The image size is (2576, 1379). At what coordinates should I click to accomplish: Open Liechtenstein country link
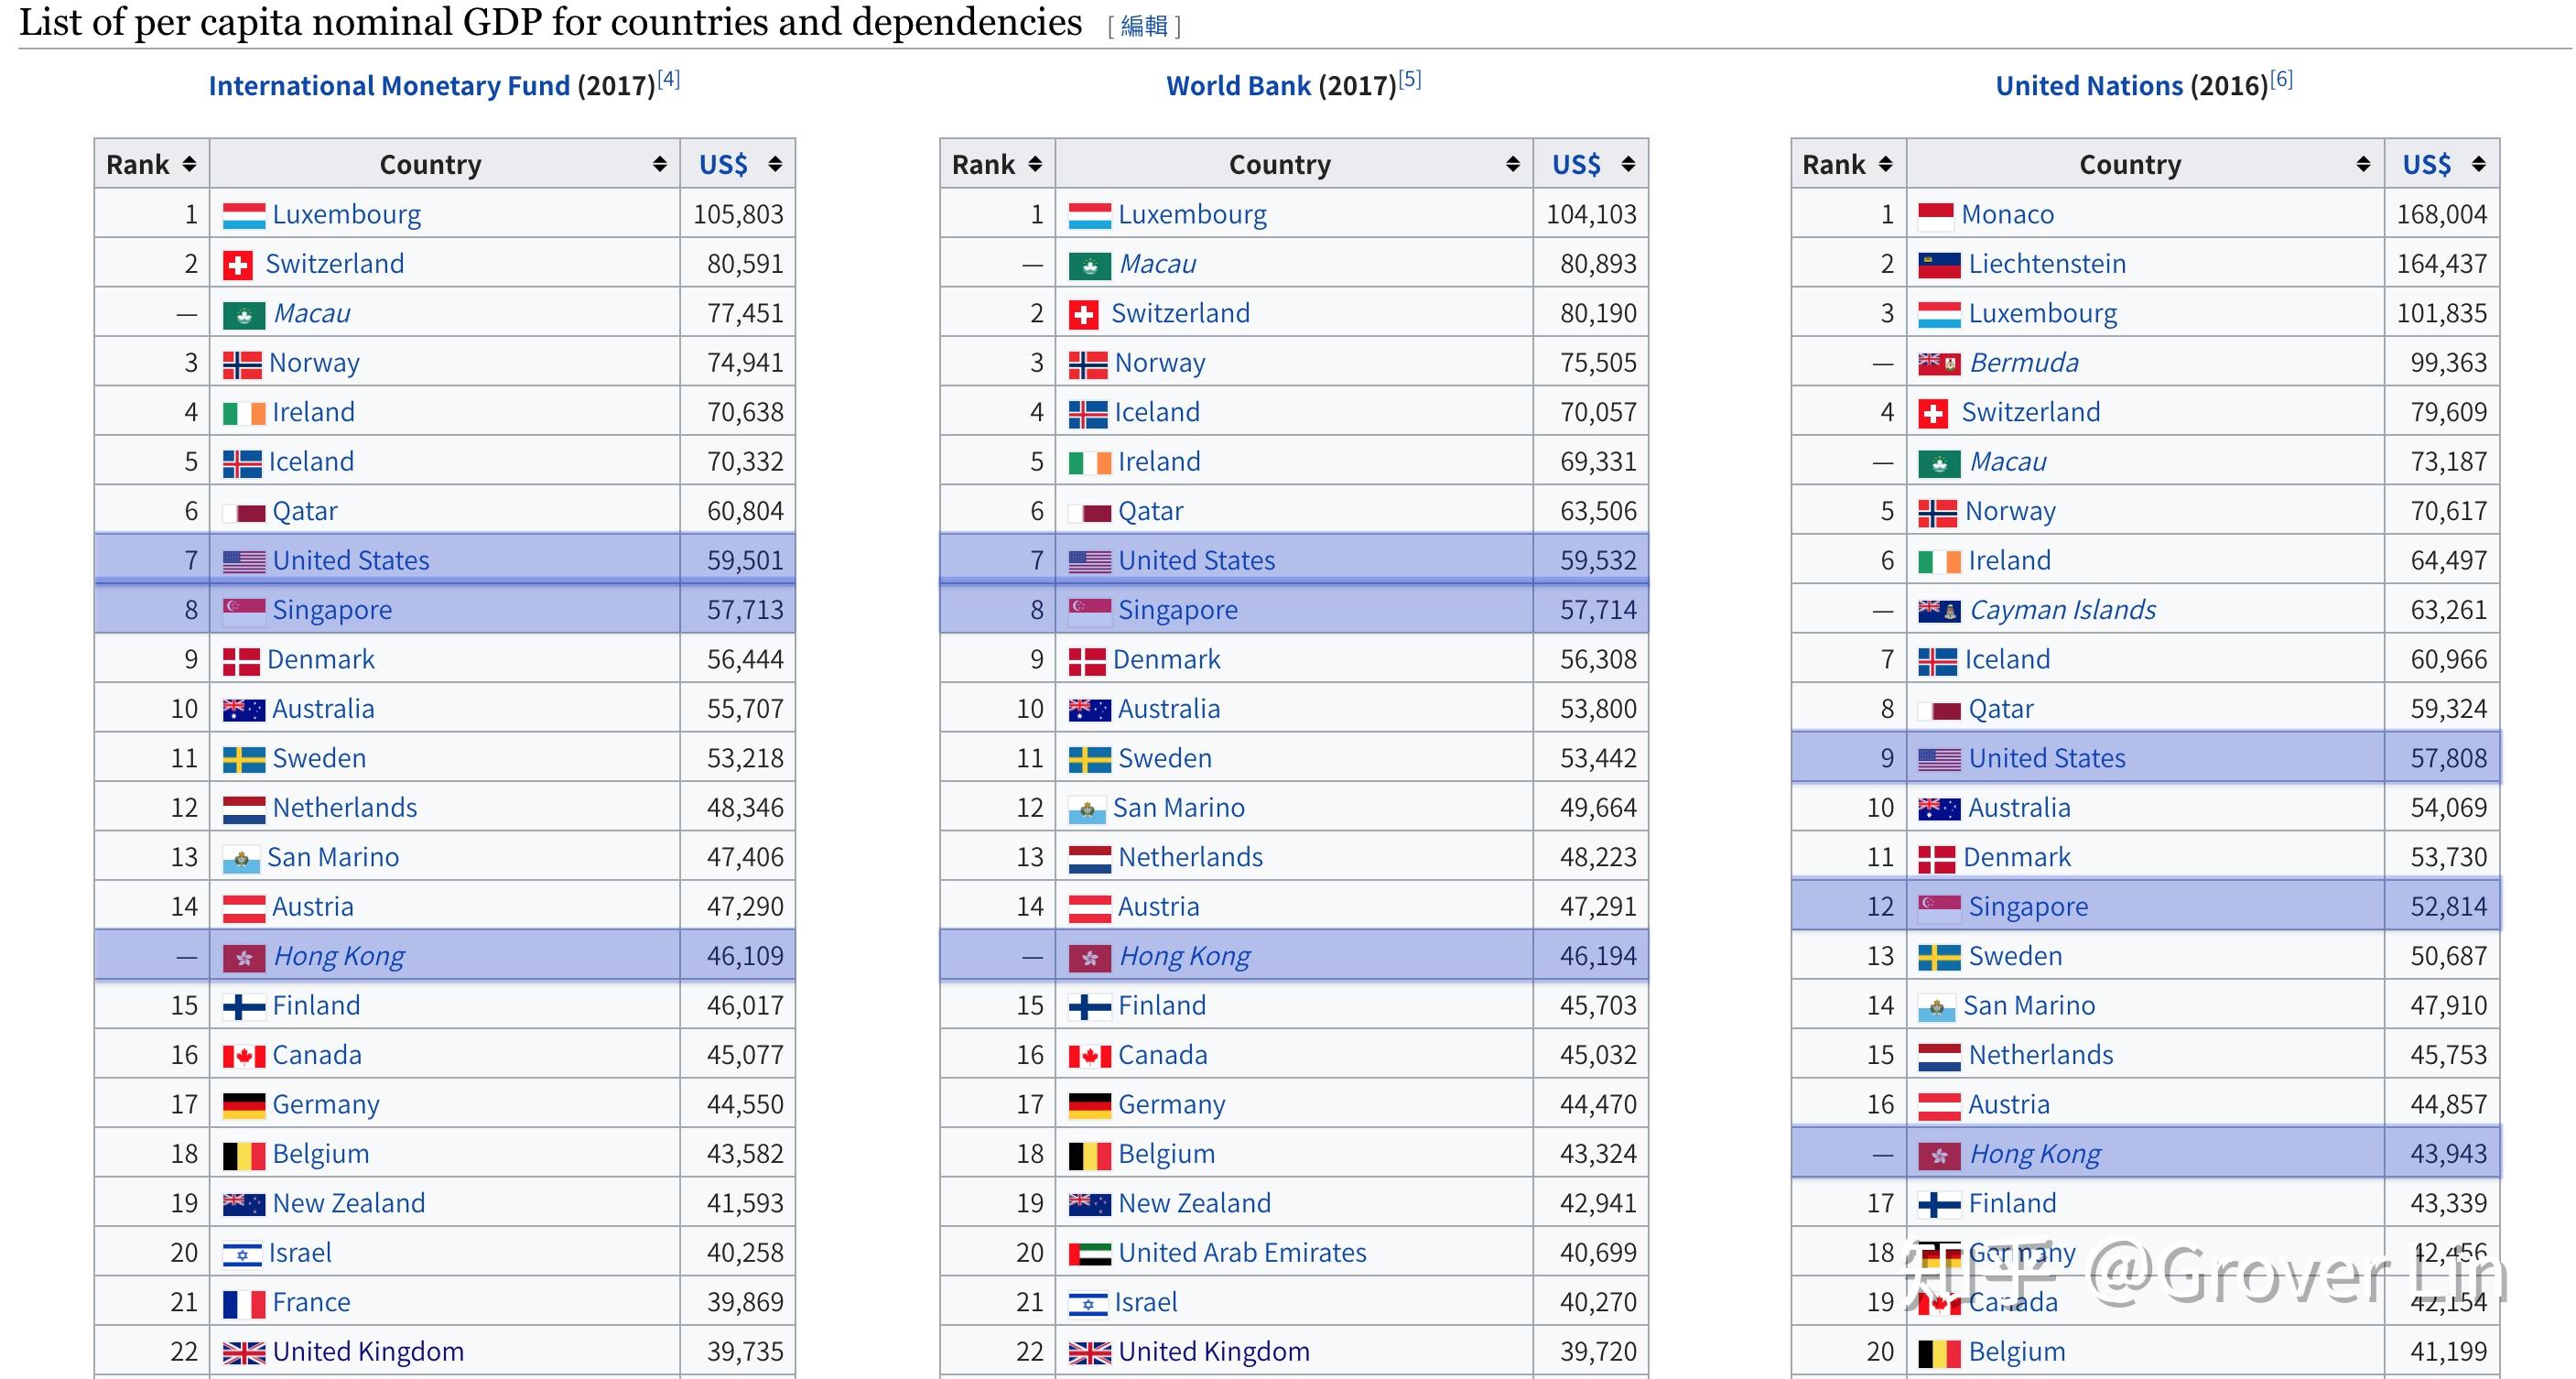[x=2047, y=264]
